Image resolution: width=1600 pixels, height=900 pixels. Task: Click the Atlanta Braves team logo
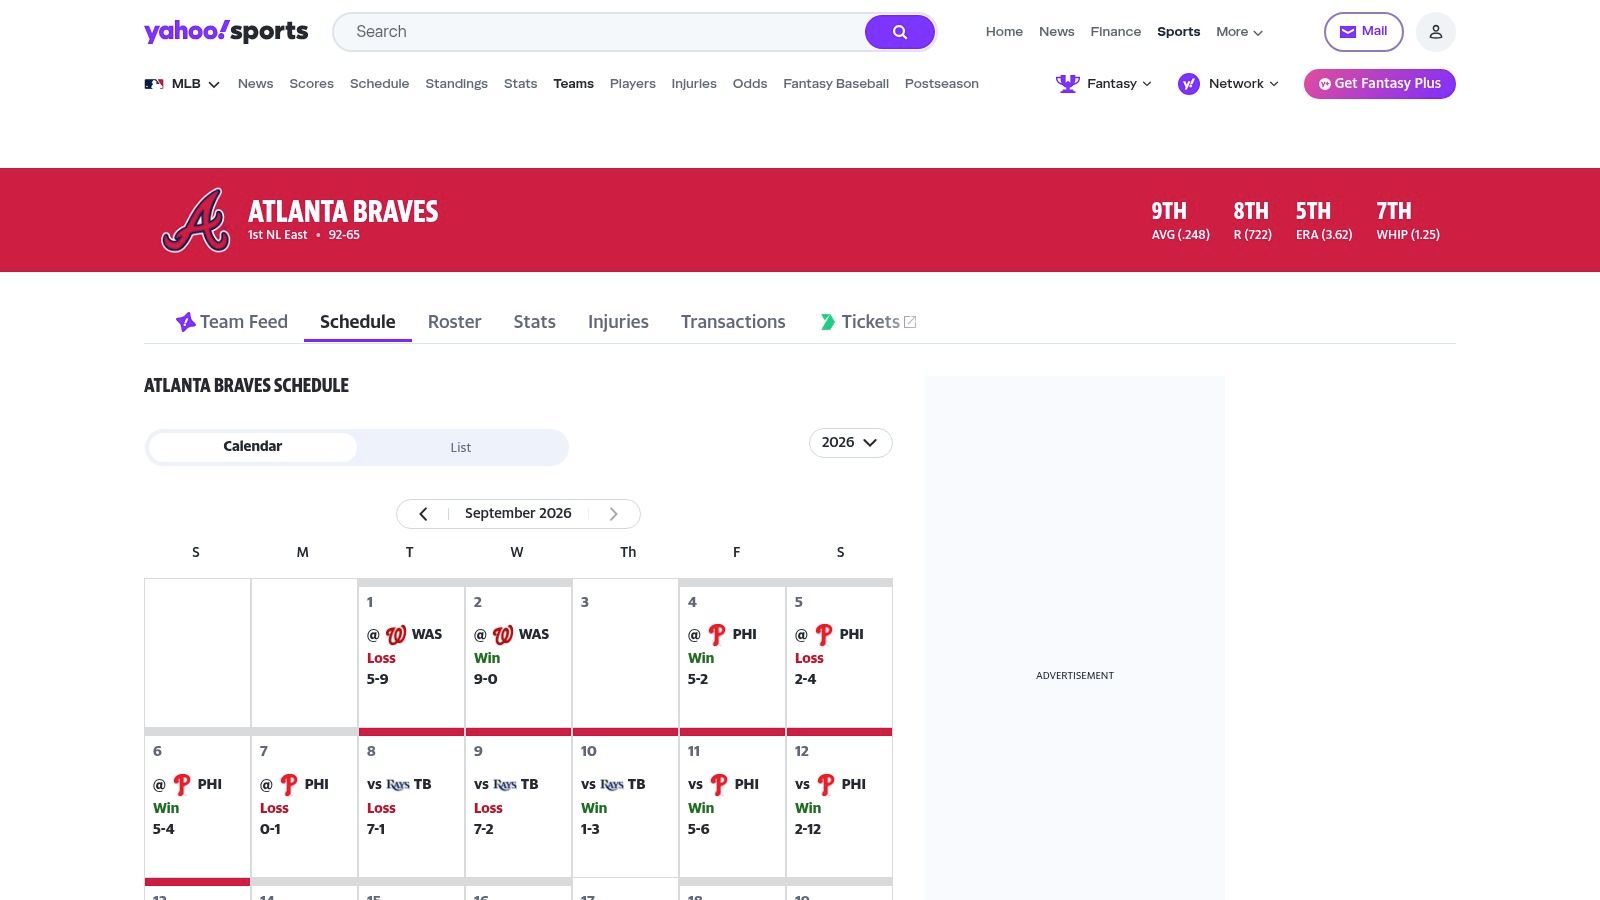(x=196, y=220)
